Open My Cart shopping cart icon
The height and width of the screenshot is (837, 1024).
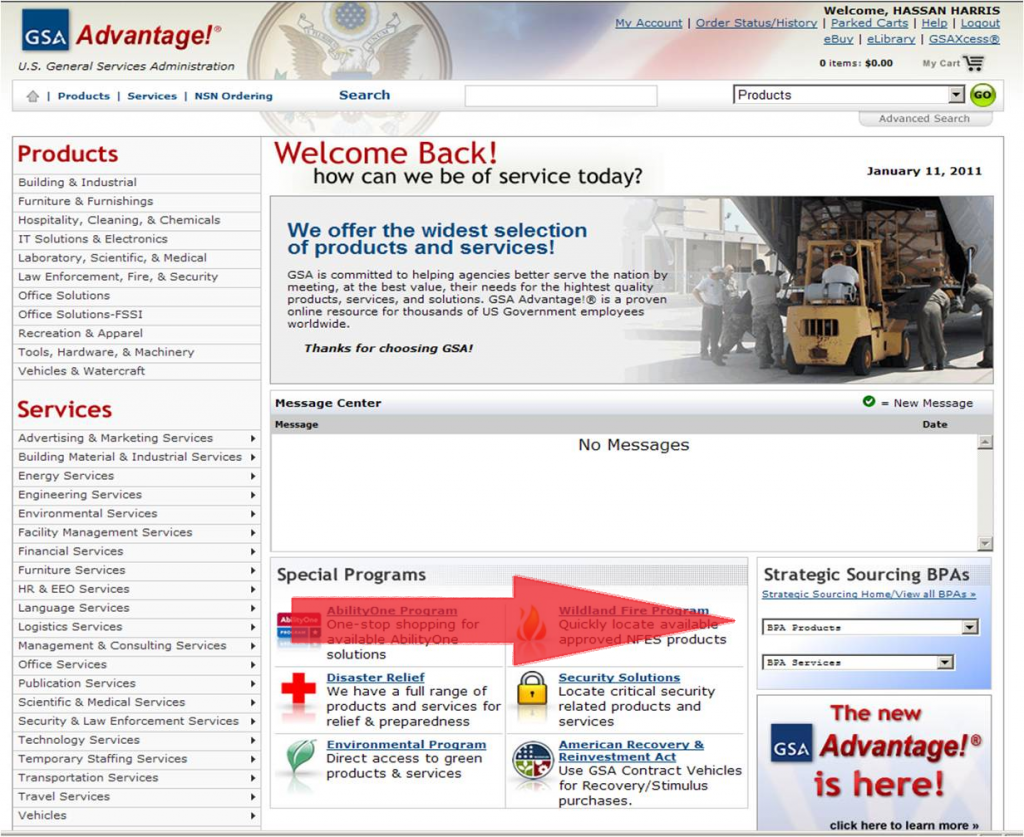(974, 60)
